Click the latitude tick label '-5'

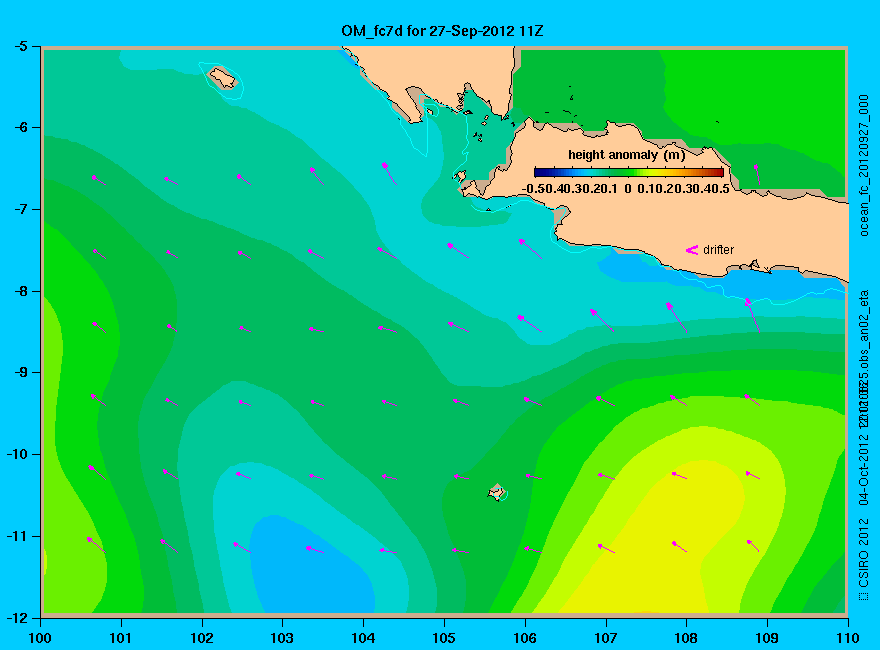(20, 46)
